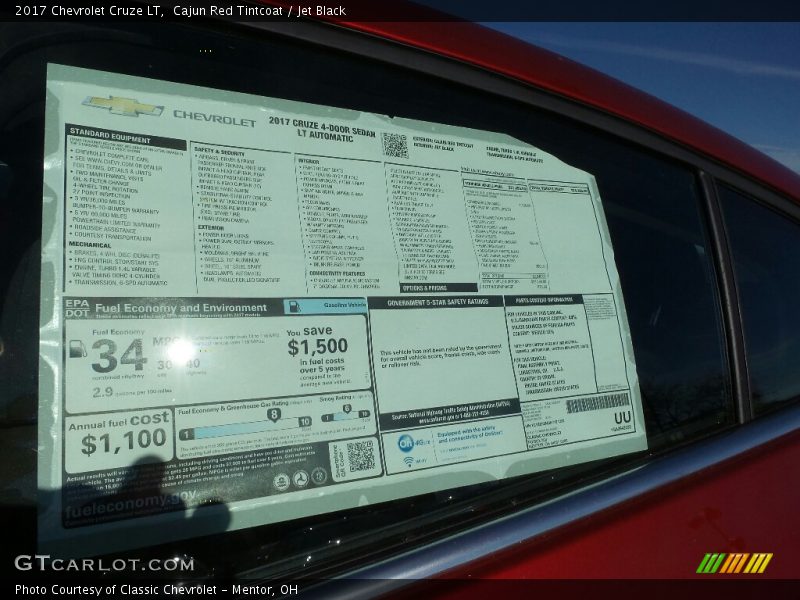The height and width of the screenshot is (600, 800).
Task: Click the Smartphone QR code on fuel label
Action: click(361, 456)
